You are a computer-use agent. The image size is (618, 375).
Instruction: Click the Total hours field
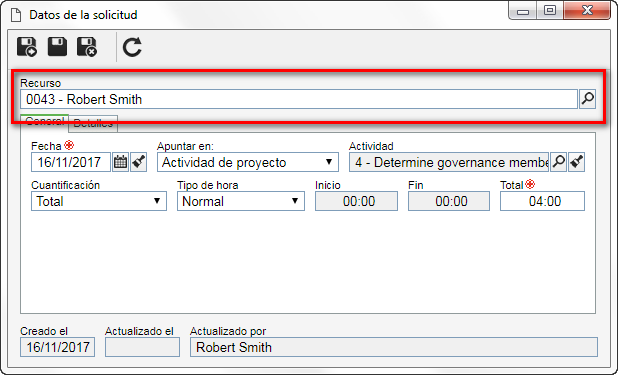pos(542,201)
